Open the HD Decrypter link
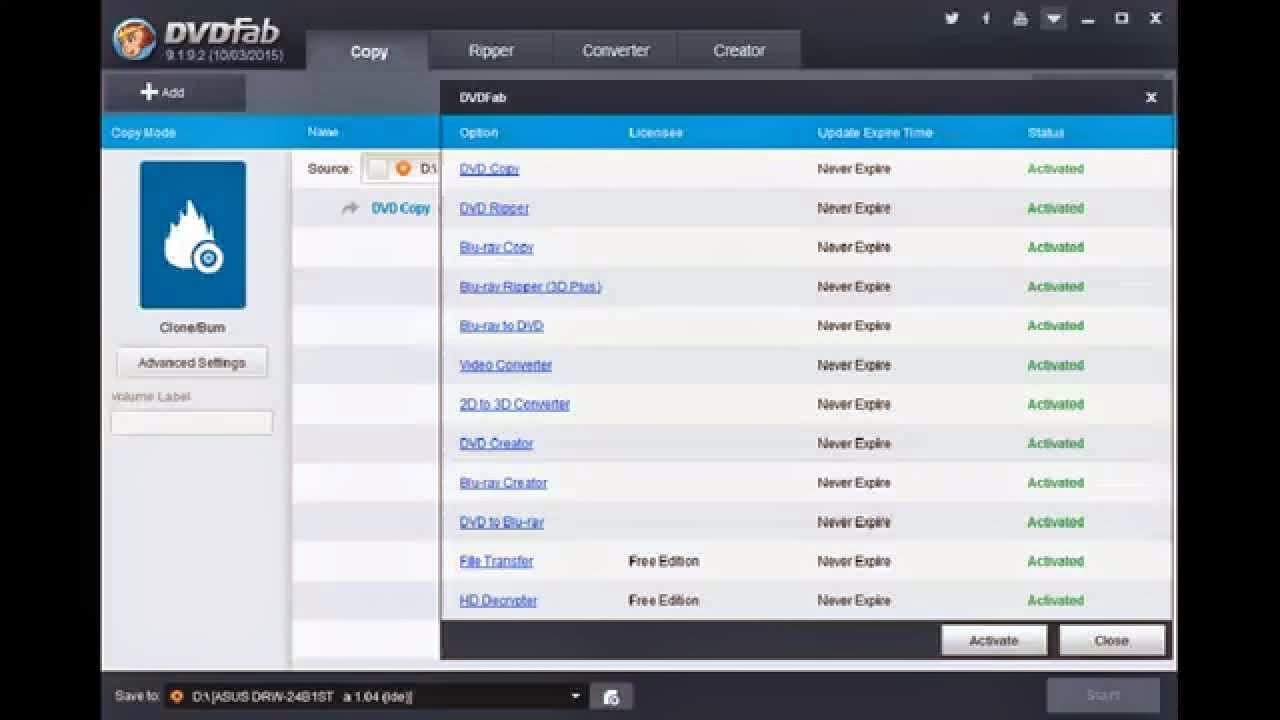 point(498,600)
